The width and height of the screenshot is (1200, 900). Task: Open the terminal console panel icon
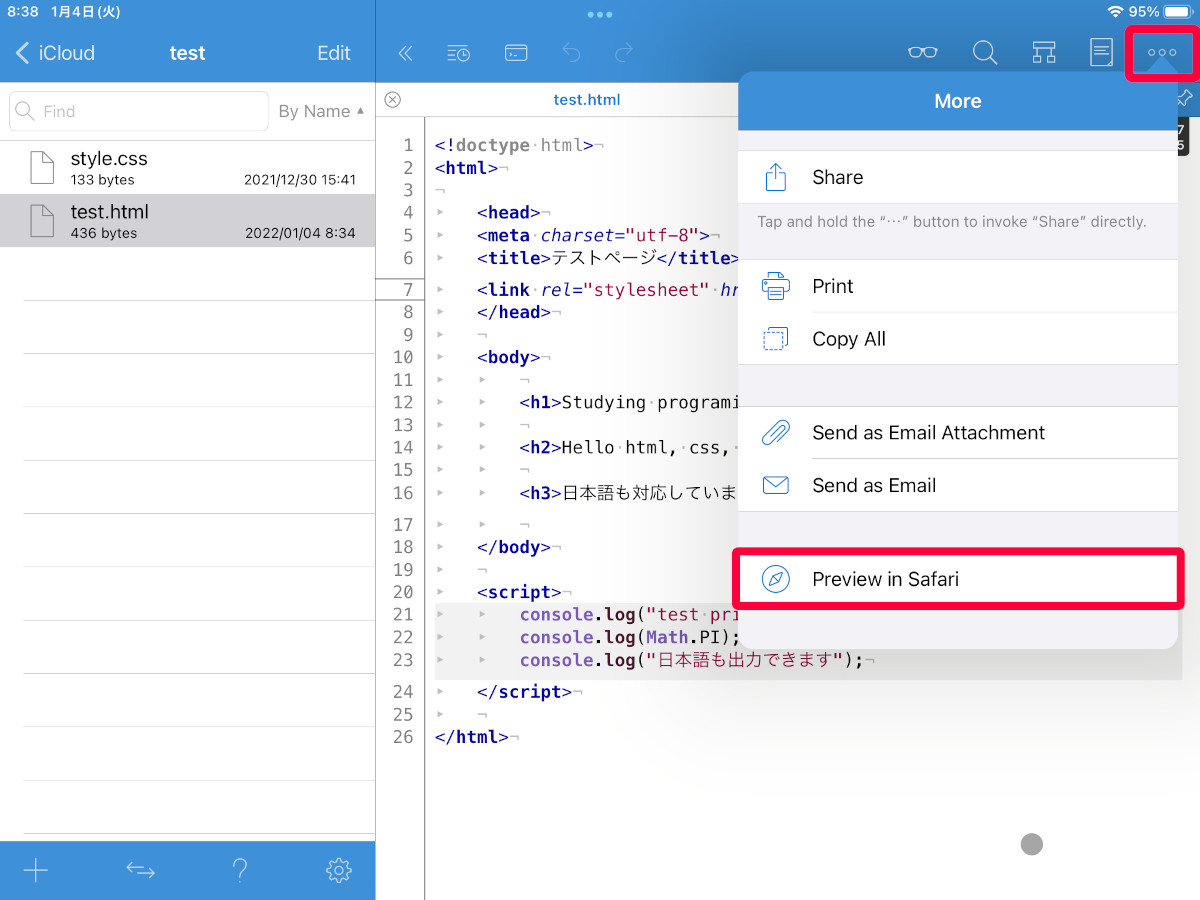pyautogui.click(x=515, y=53)
